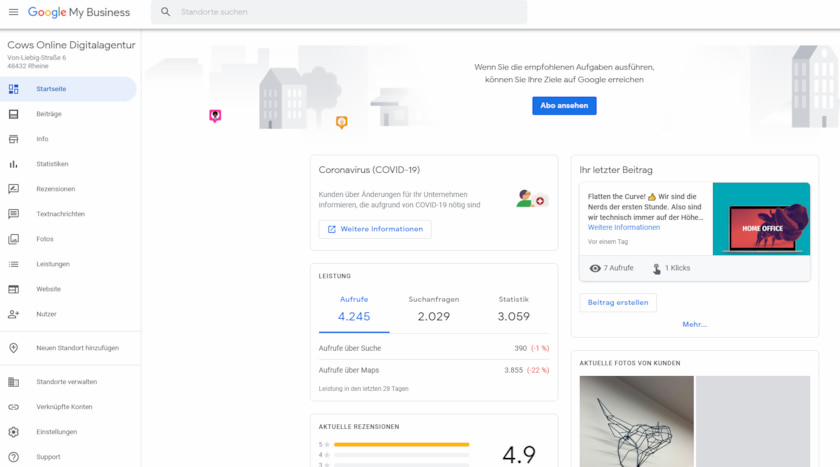Click Weitere Informationen button in COVID card
This screenshot has height=467, width=840.
(x=375, y=229)
